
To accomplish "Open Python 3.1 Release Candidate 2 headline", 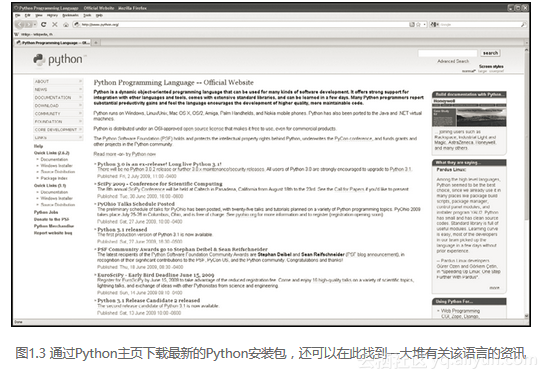I will click(149, 301).
